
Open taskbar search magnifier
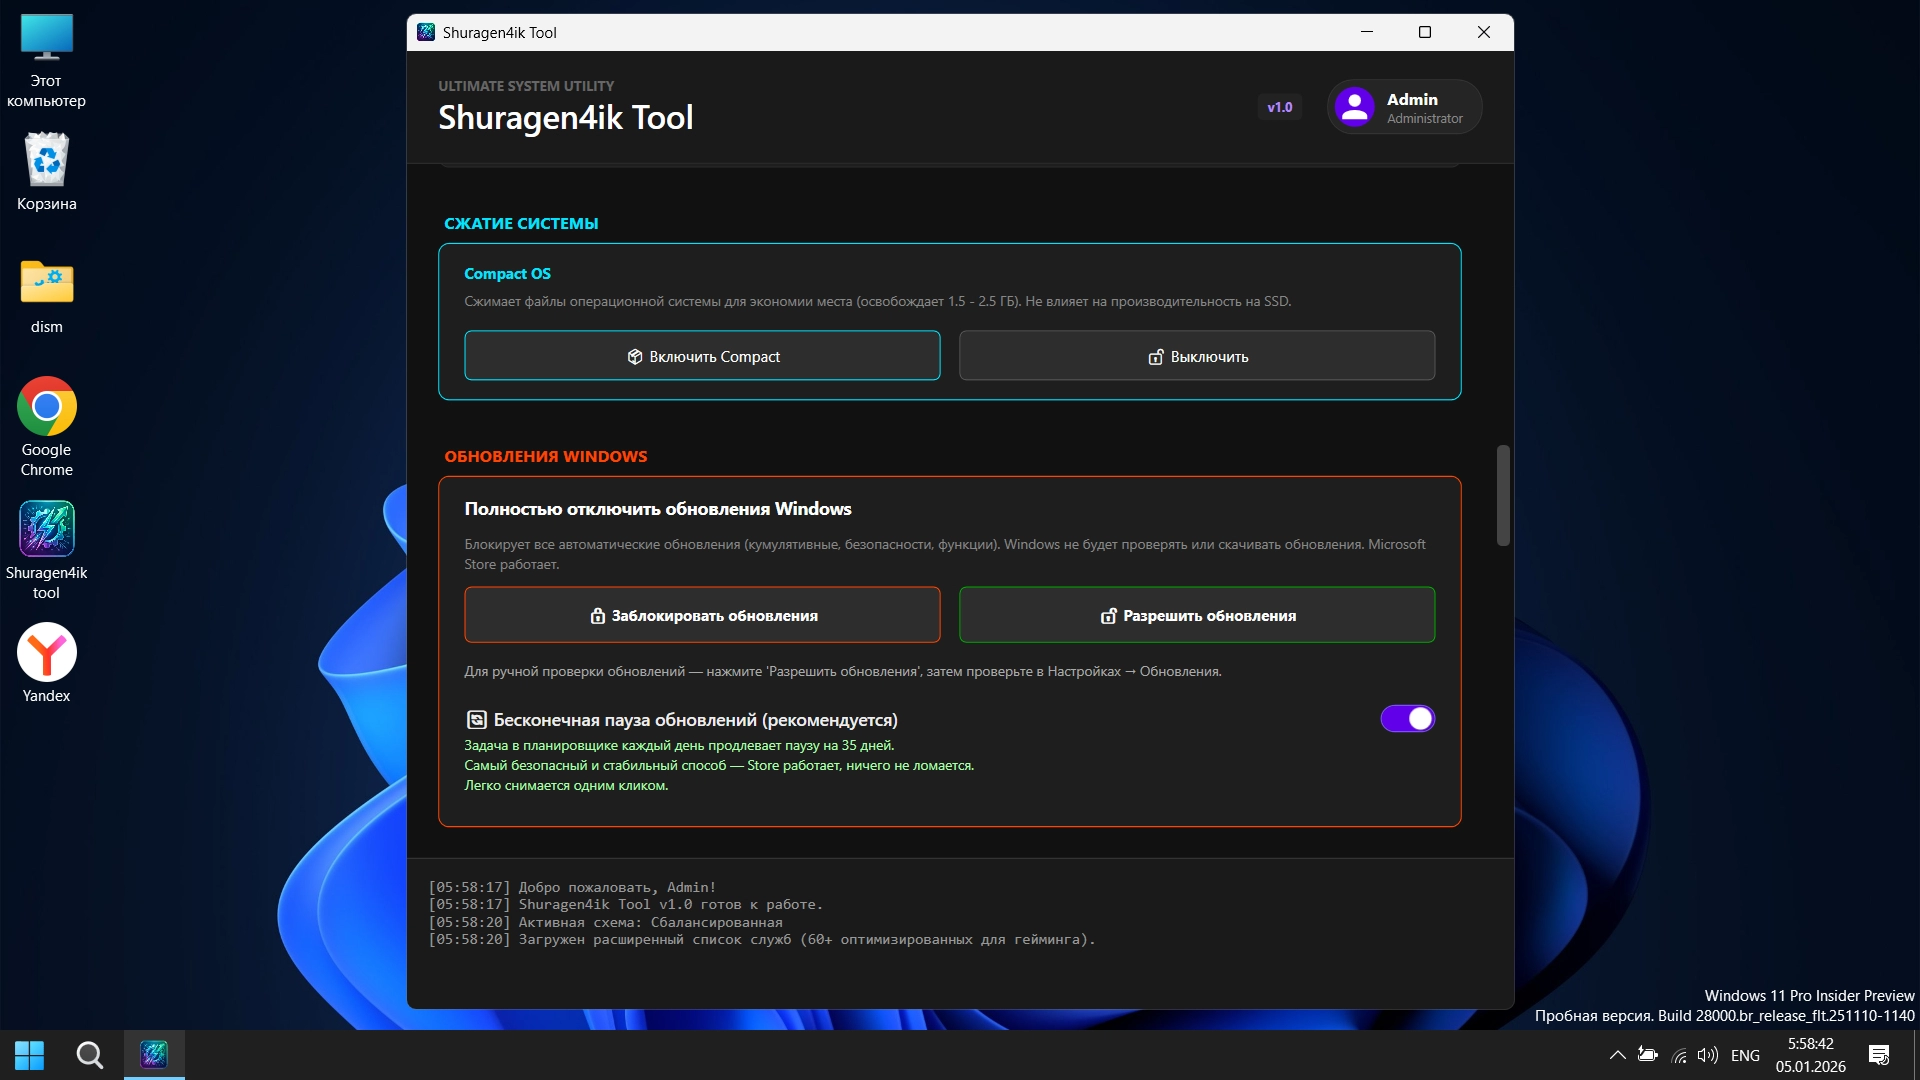pos(90,1055)
